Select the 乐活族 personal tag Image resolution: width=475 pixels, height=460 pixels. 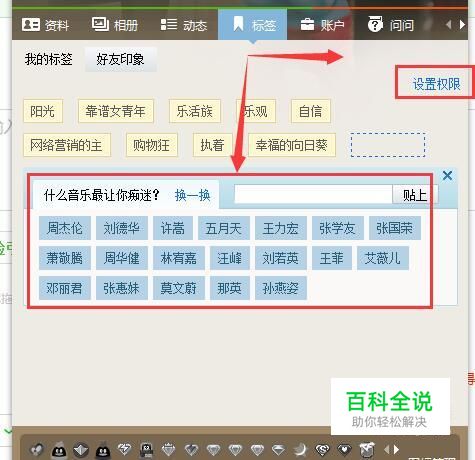(195, 111)
